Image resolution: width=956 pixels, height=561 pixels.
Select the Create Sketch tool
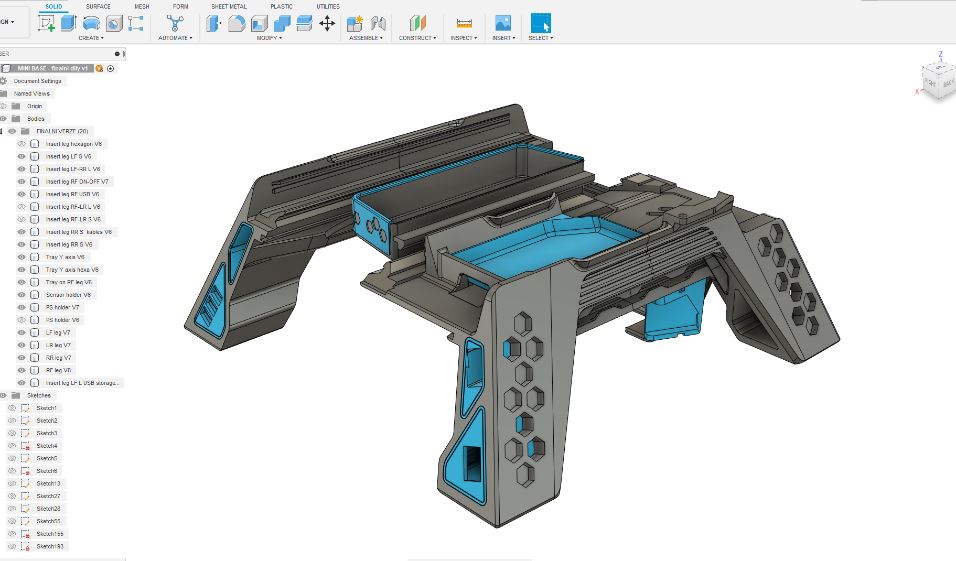[46, 24]
